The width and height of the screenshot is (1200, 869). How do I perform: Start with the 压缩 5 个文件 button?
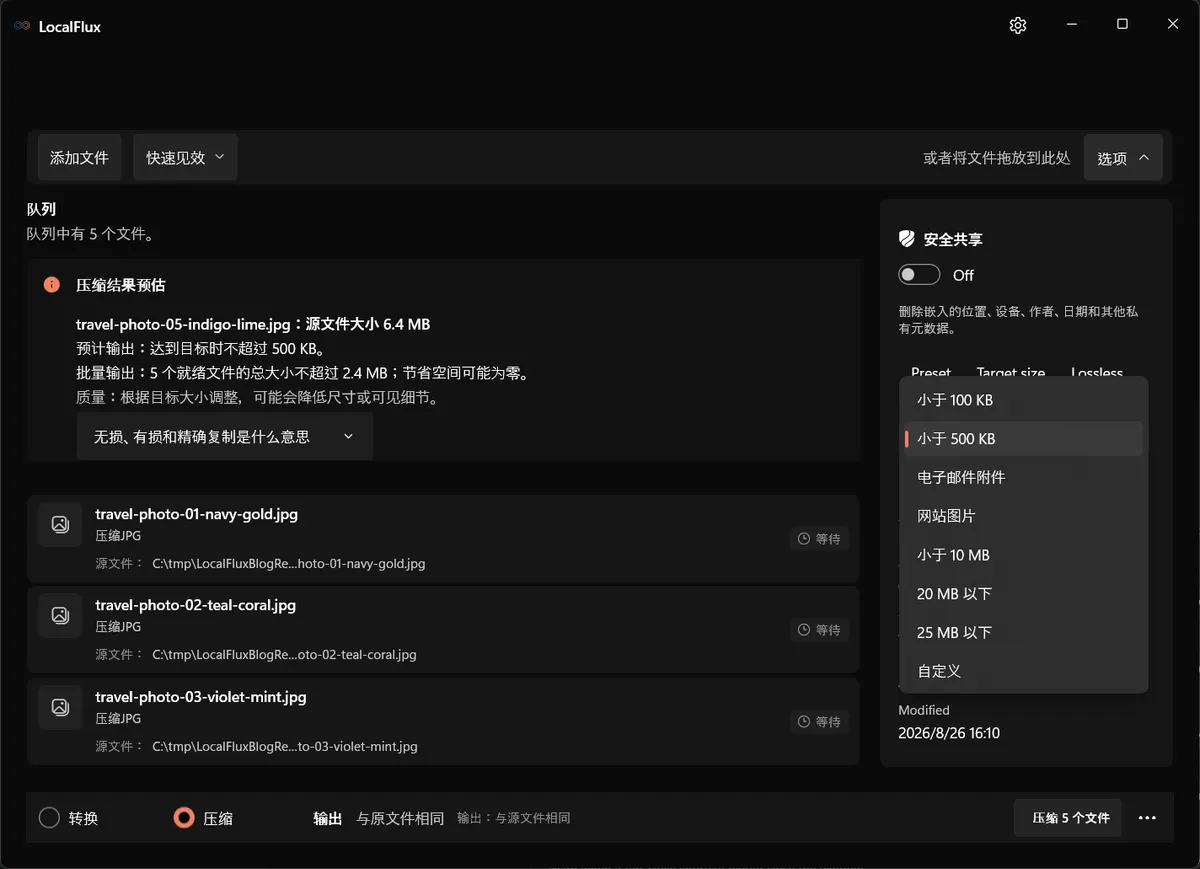[x=1067, y=818]
